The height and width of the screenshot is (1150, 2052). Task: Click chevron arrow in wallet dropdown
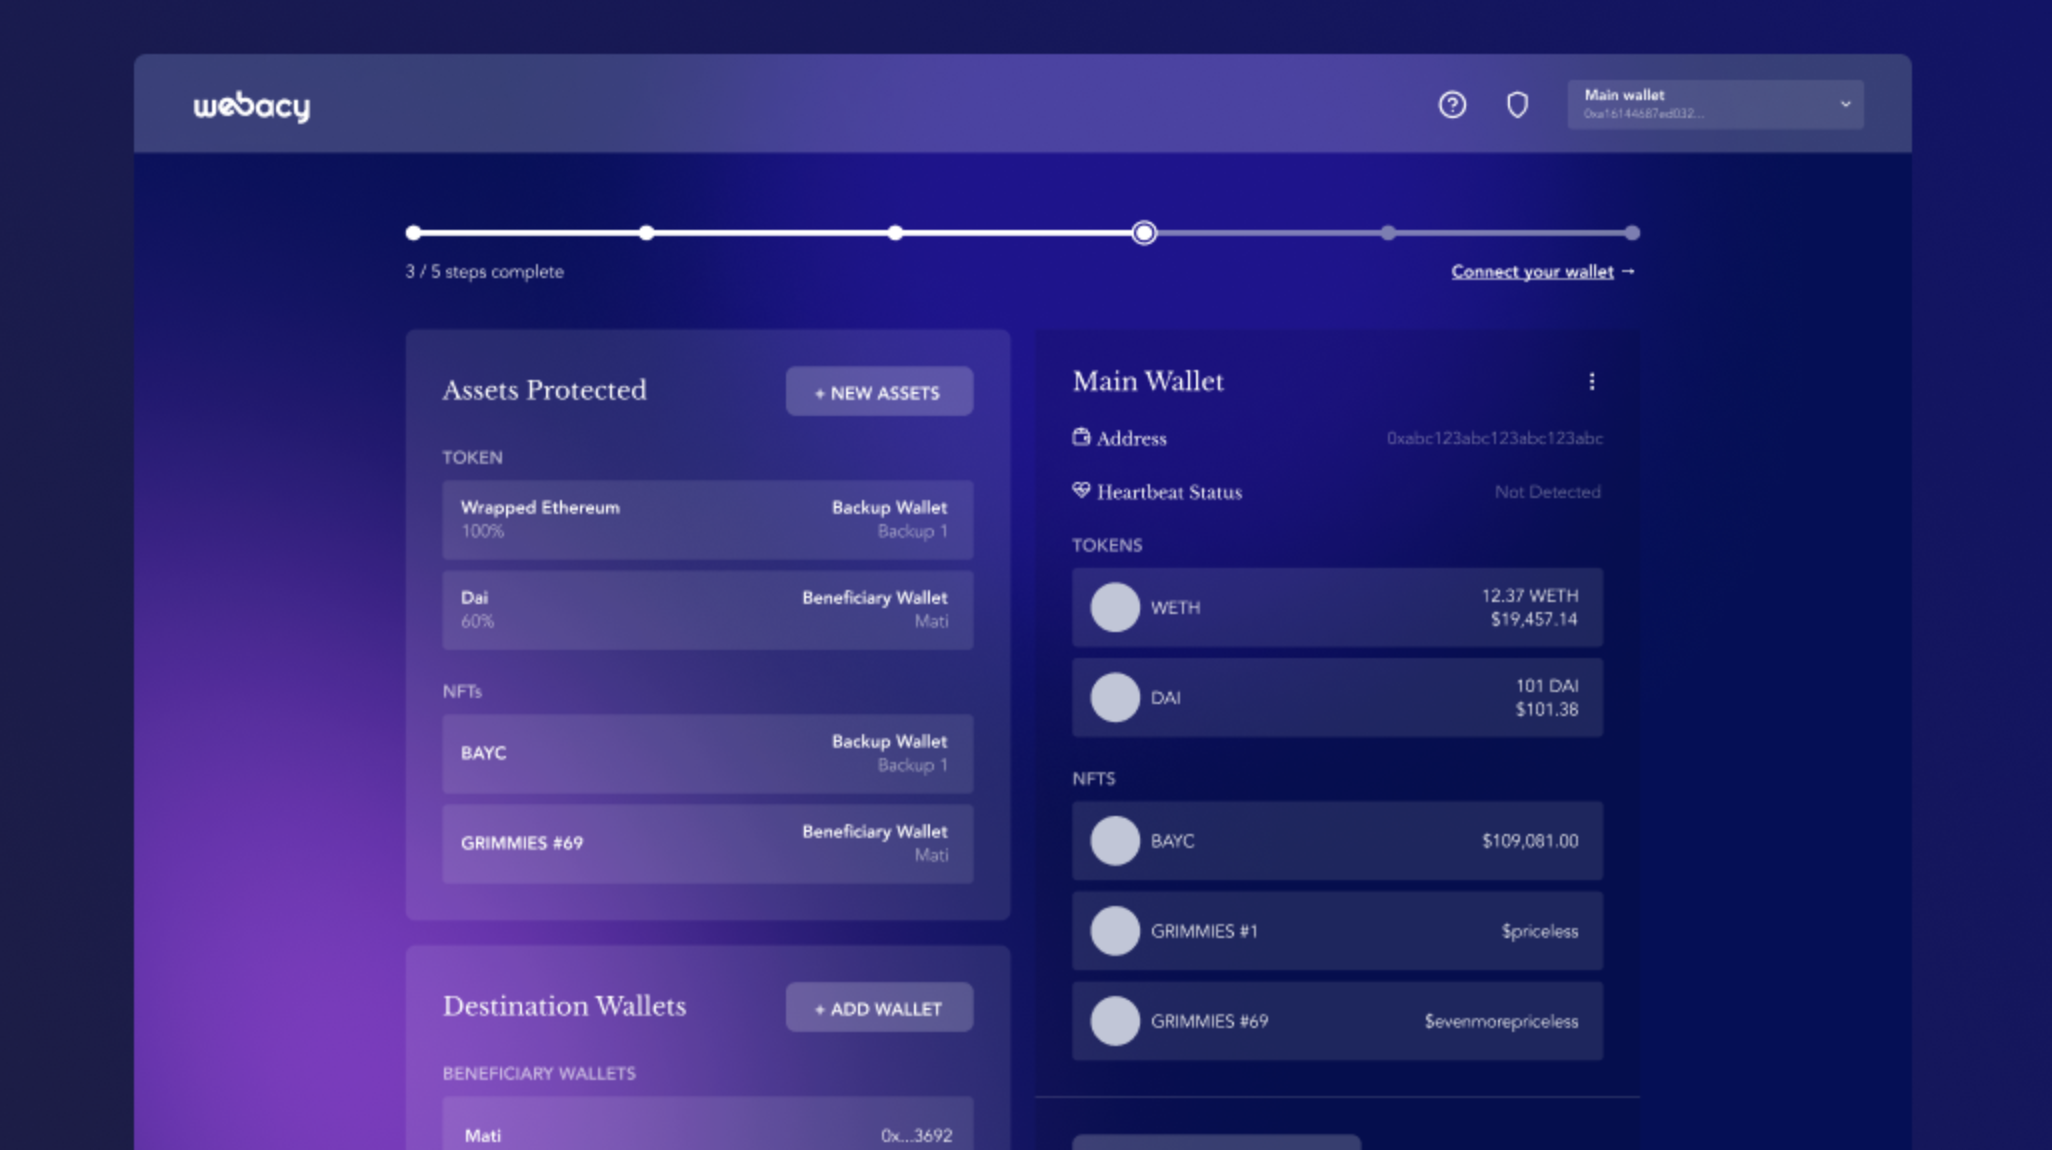tap(1845, 104)
